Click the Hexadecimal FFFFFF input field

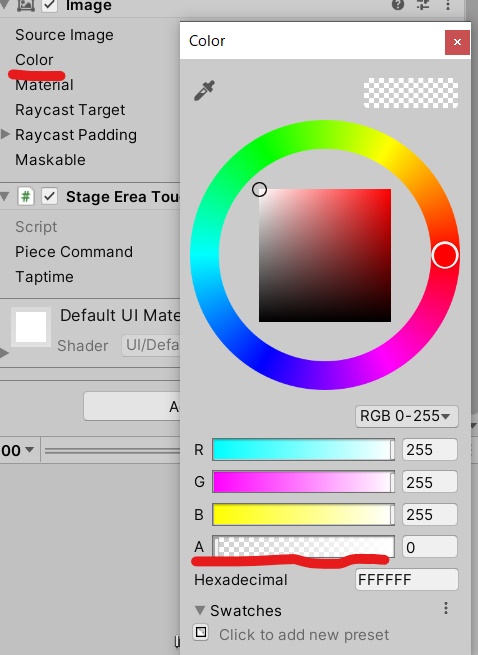coord(407,579)
